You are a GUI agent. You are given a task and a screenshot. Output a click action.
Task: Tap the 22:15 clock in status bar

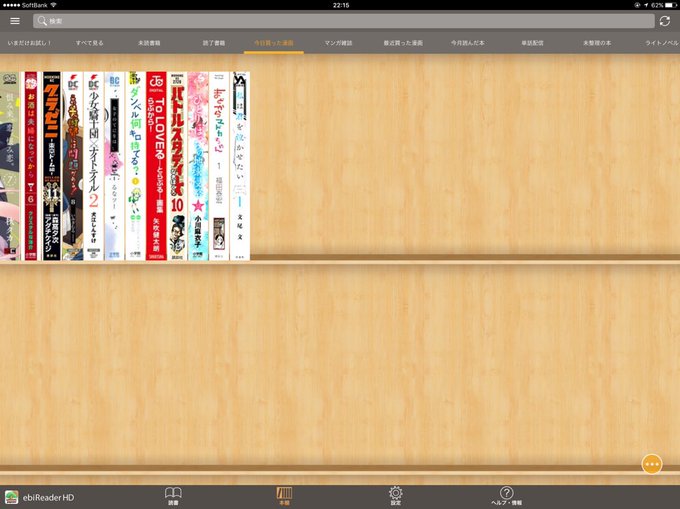point(341,5)
